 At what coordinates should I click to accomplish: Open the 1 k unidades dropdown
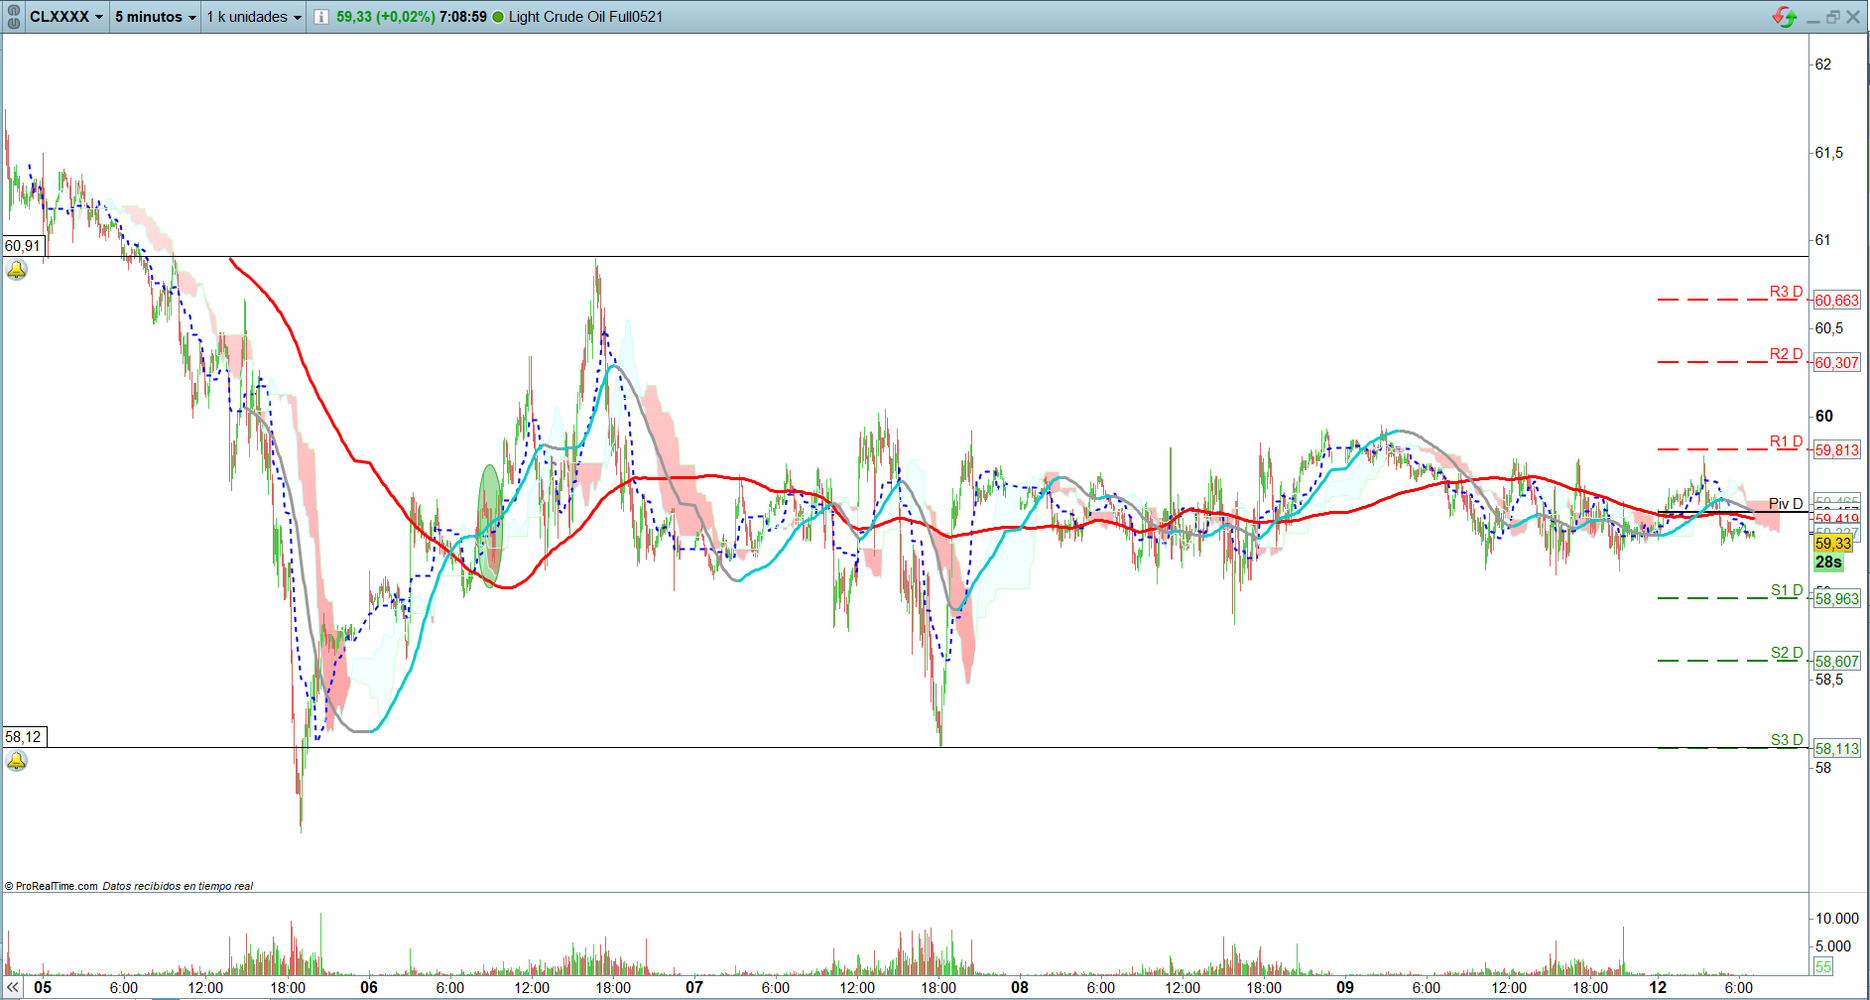pos(254,17)
